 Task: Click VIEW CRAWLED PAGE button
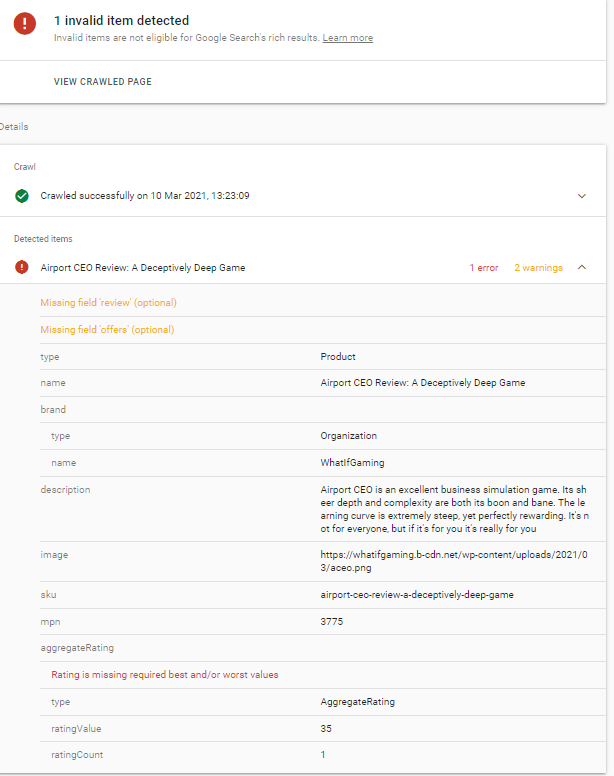(x=103, y=82)
